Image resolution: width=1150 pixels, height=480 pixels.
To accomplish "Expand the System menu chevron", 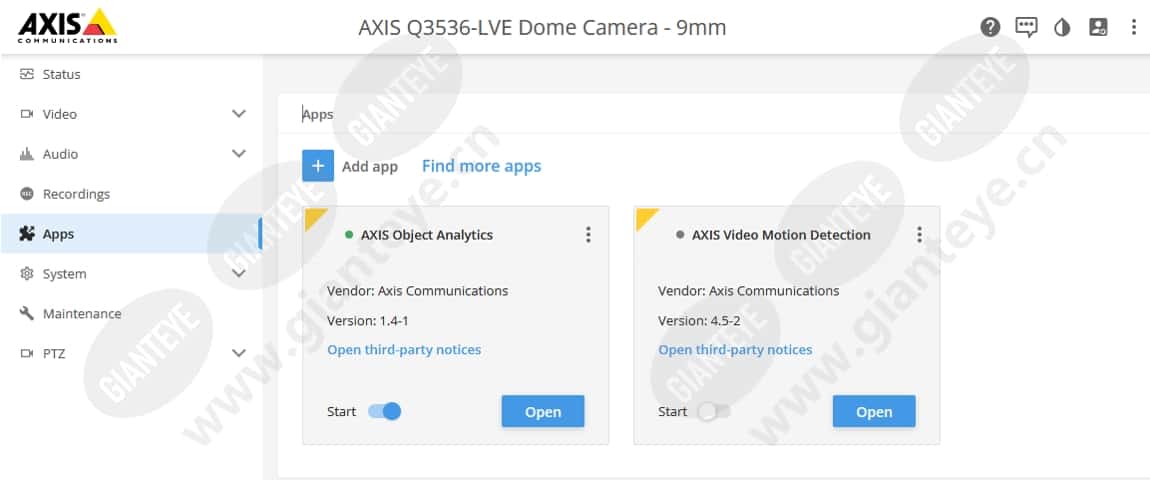I will point(239,273).
